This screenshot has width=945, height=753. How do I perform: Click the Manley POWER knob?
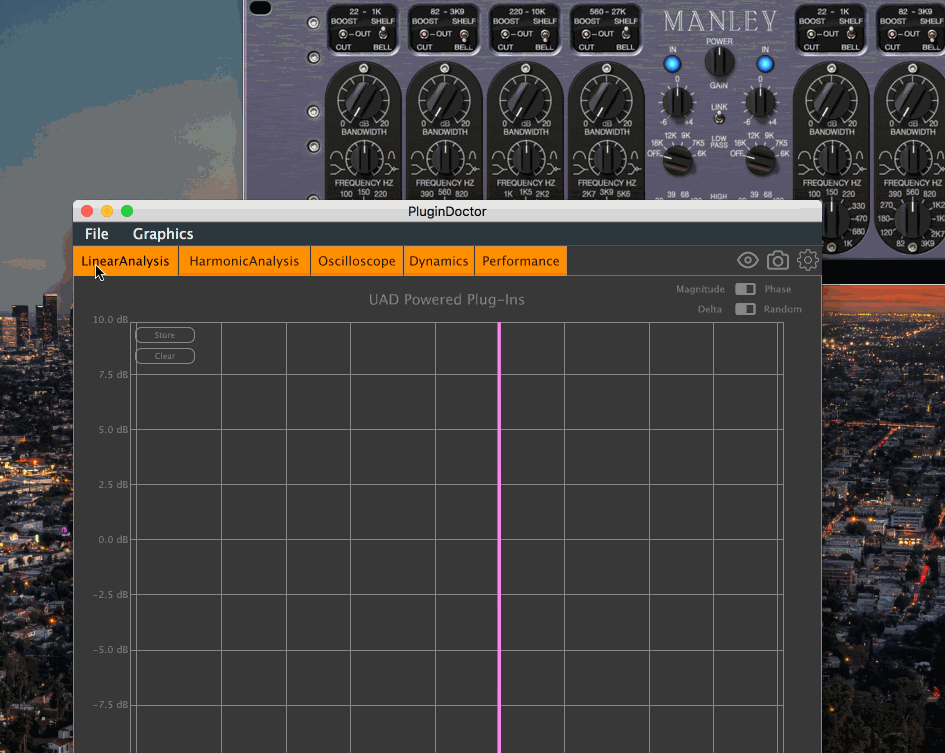[x=718, y=62]
